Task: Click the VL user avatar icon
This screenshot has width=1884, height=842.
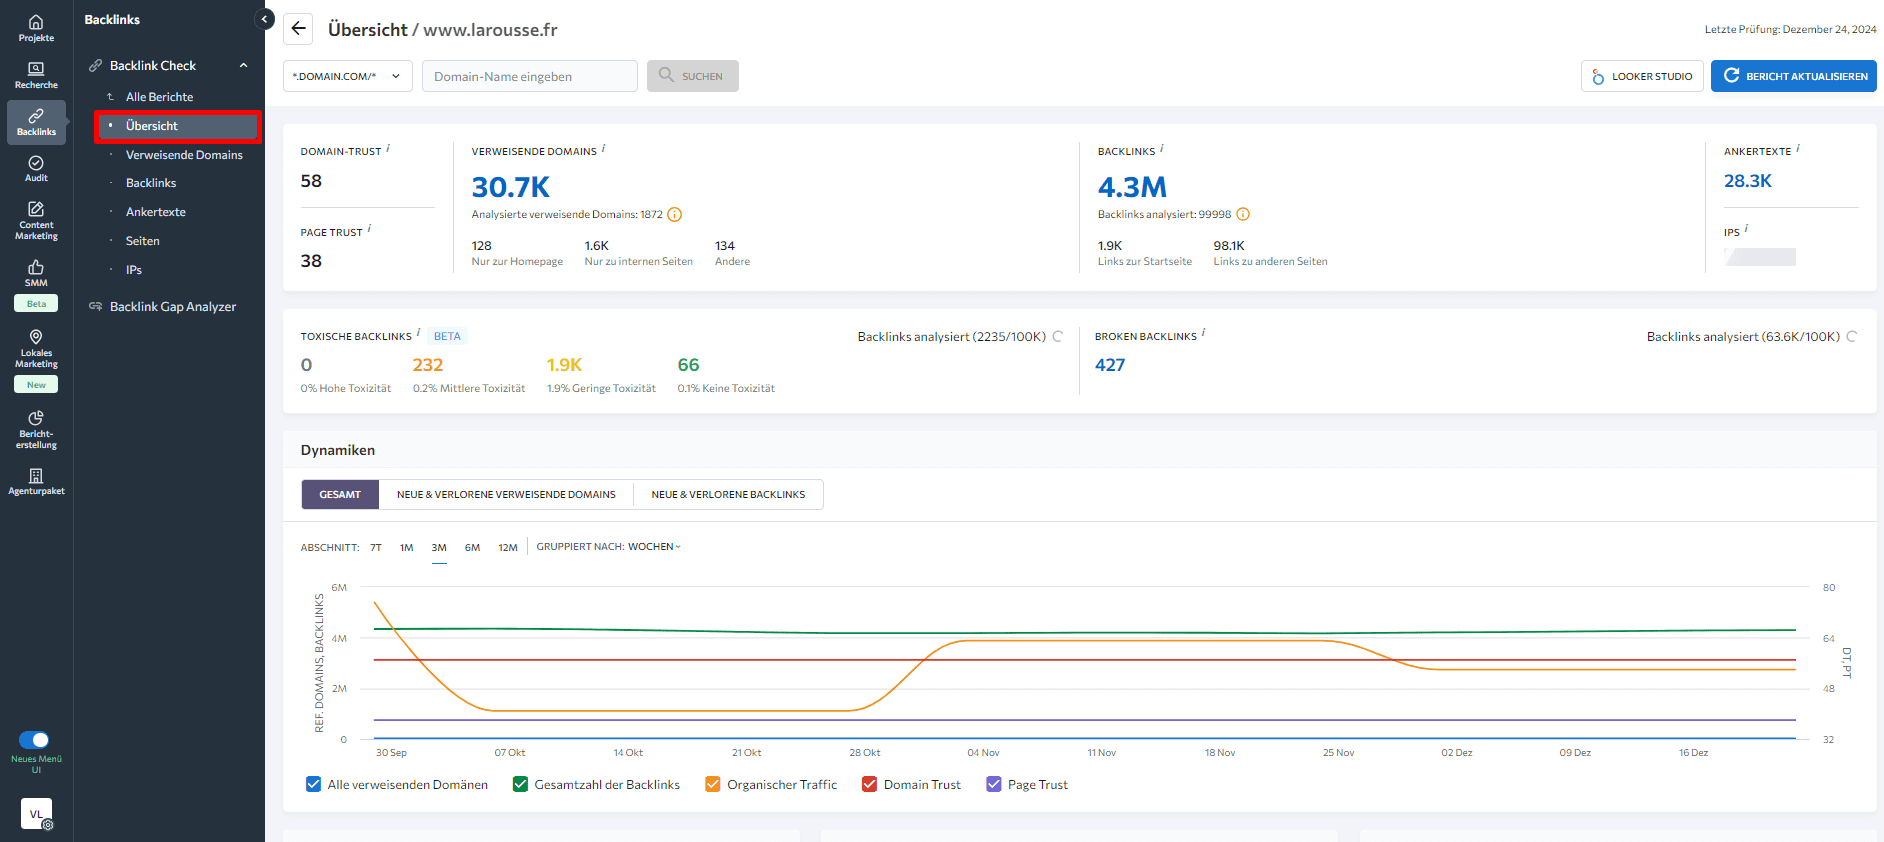Action: click(x=36, y=814)
